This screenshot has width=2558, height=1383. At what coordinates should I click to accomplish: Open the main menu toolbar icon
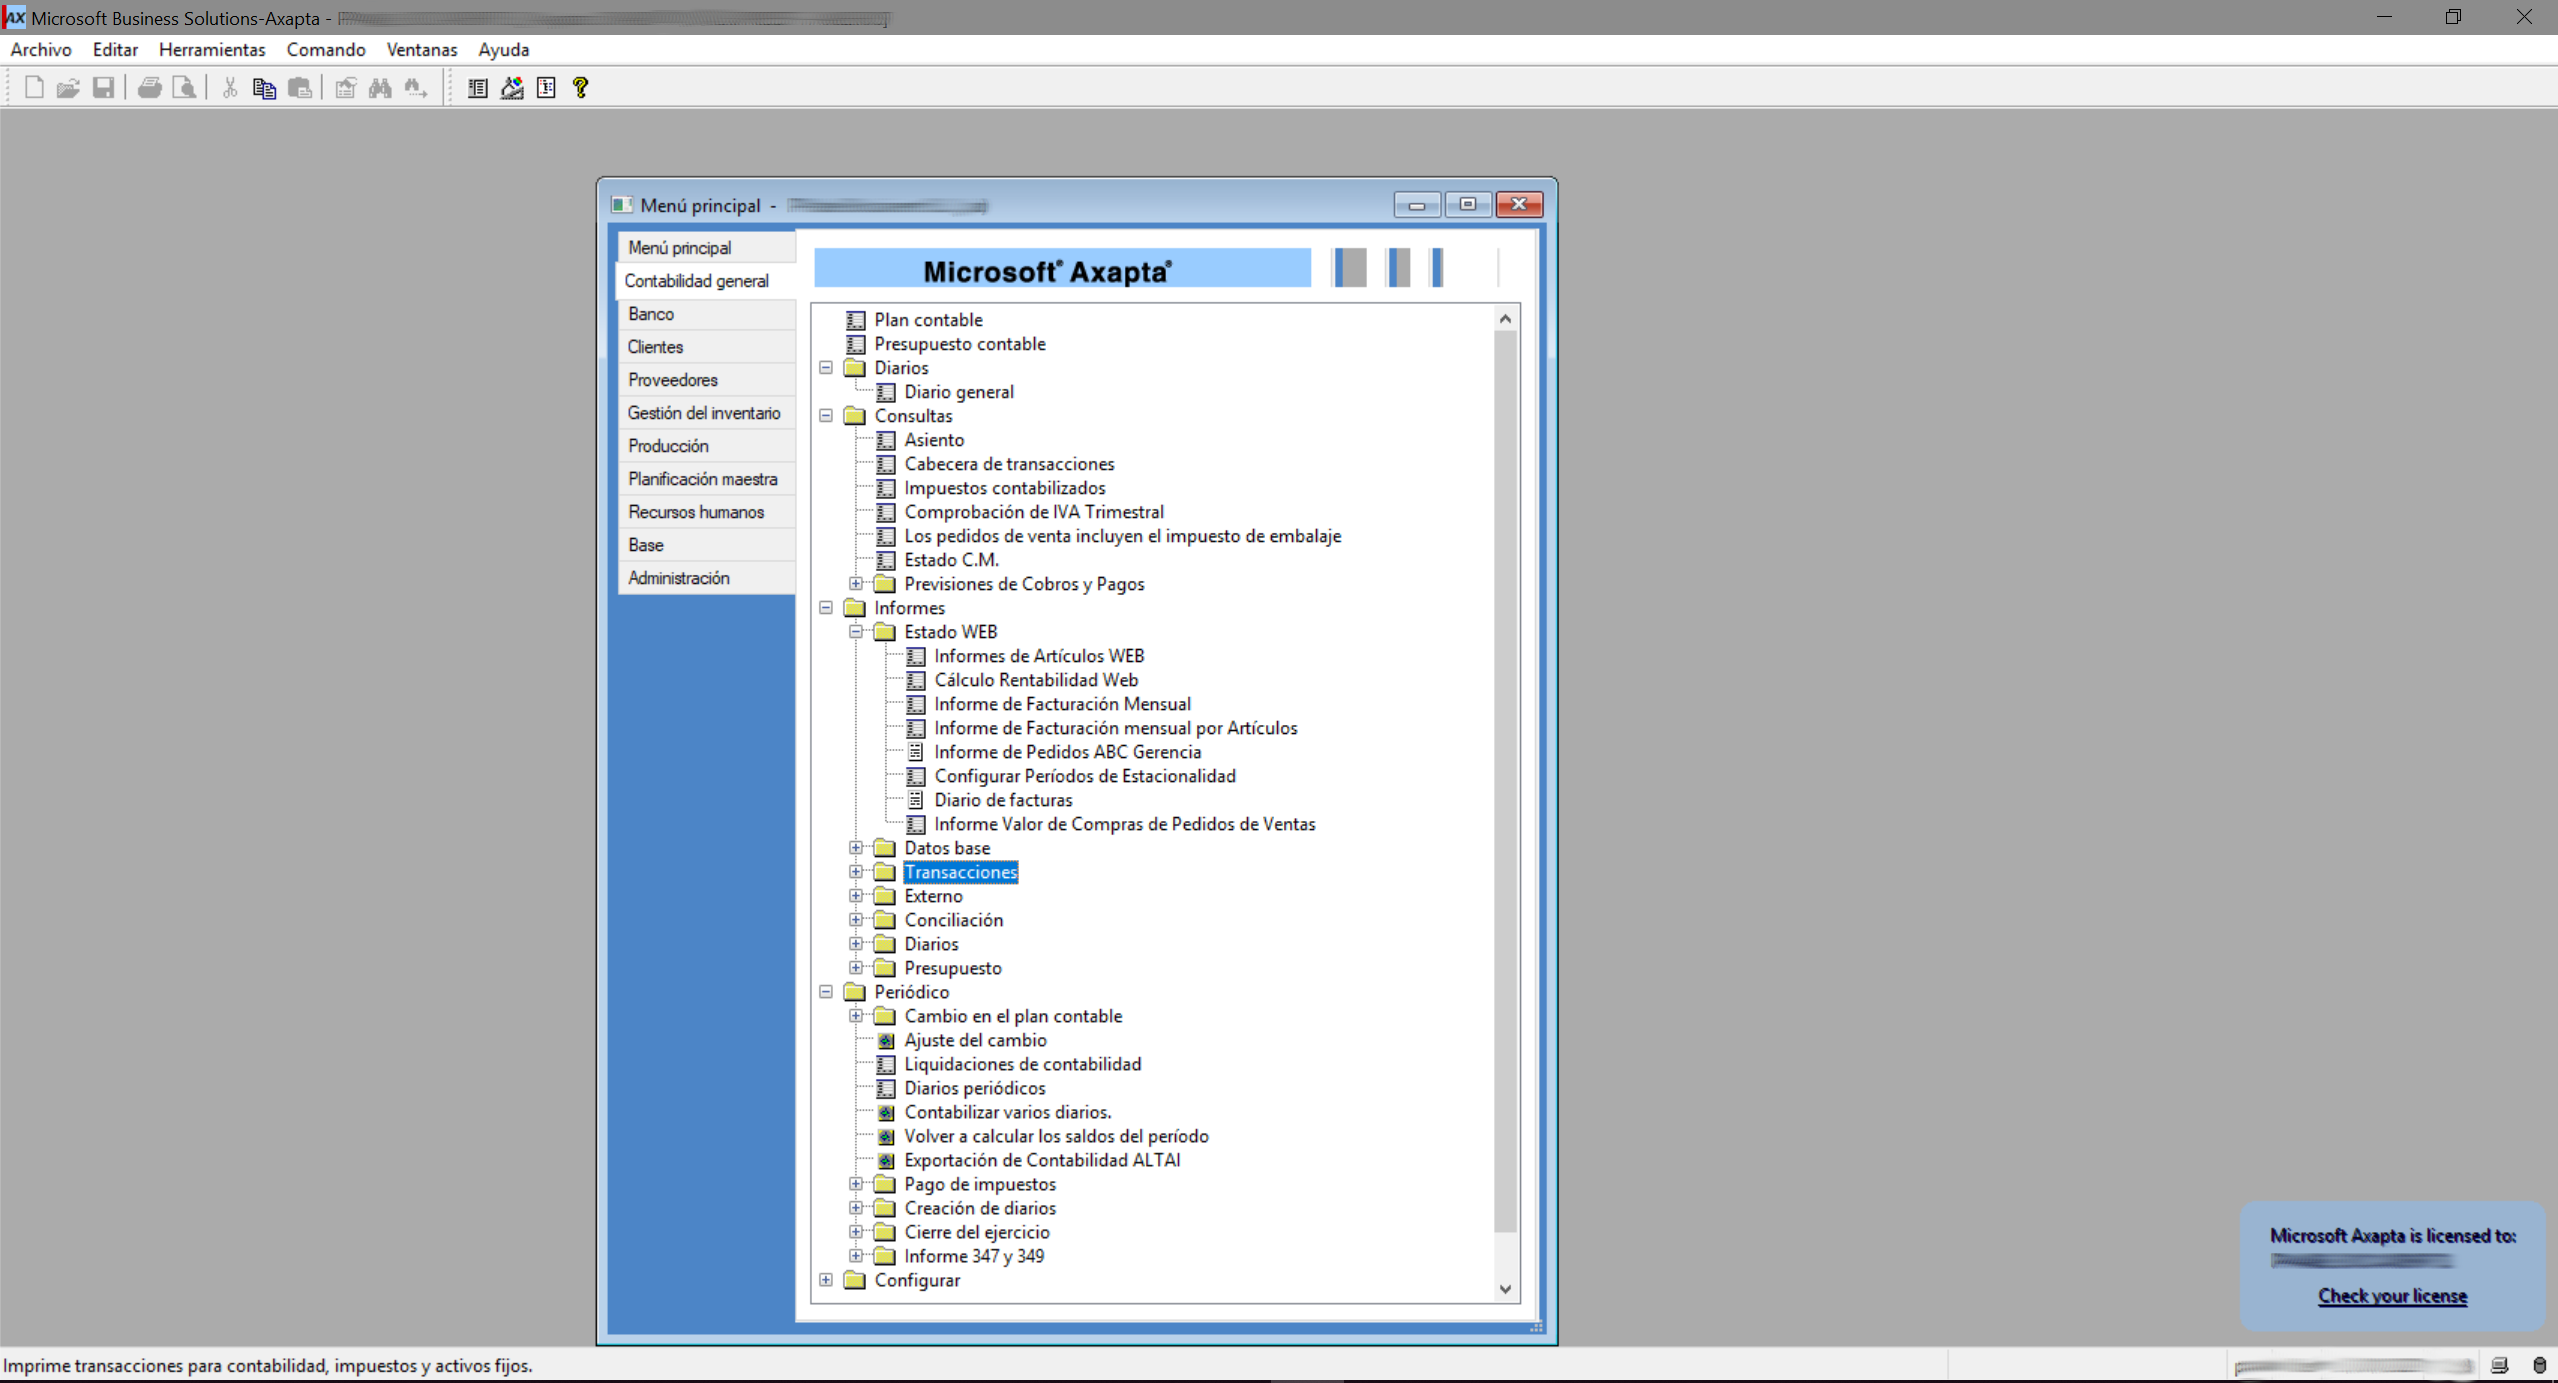[478, 88]
